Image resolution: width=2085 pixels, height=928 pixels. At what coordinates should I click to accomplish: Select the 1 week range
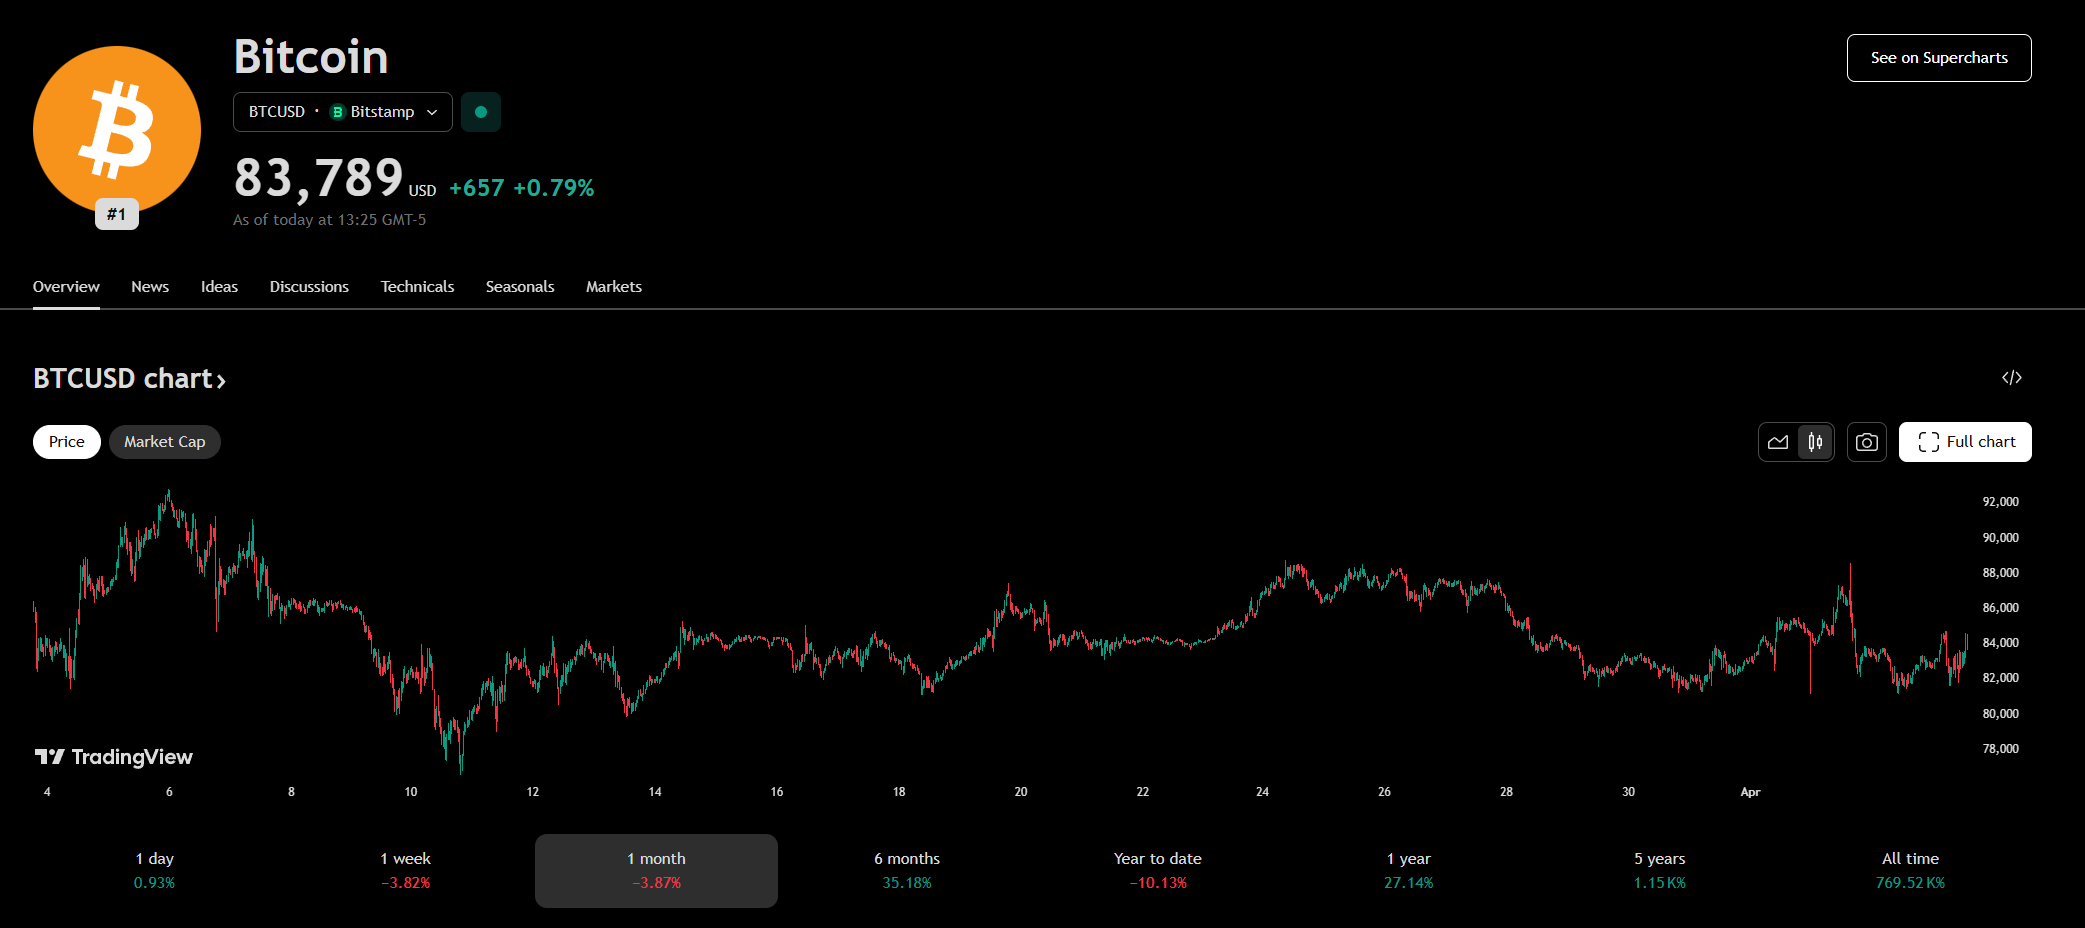[x=406, y=871]
